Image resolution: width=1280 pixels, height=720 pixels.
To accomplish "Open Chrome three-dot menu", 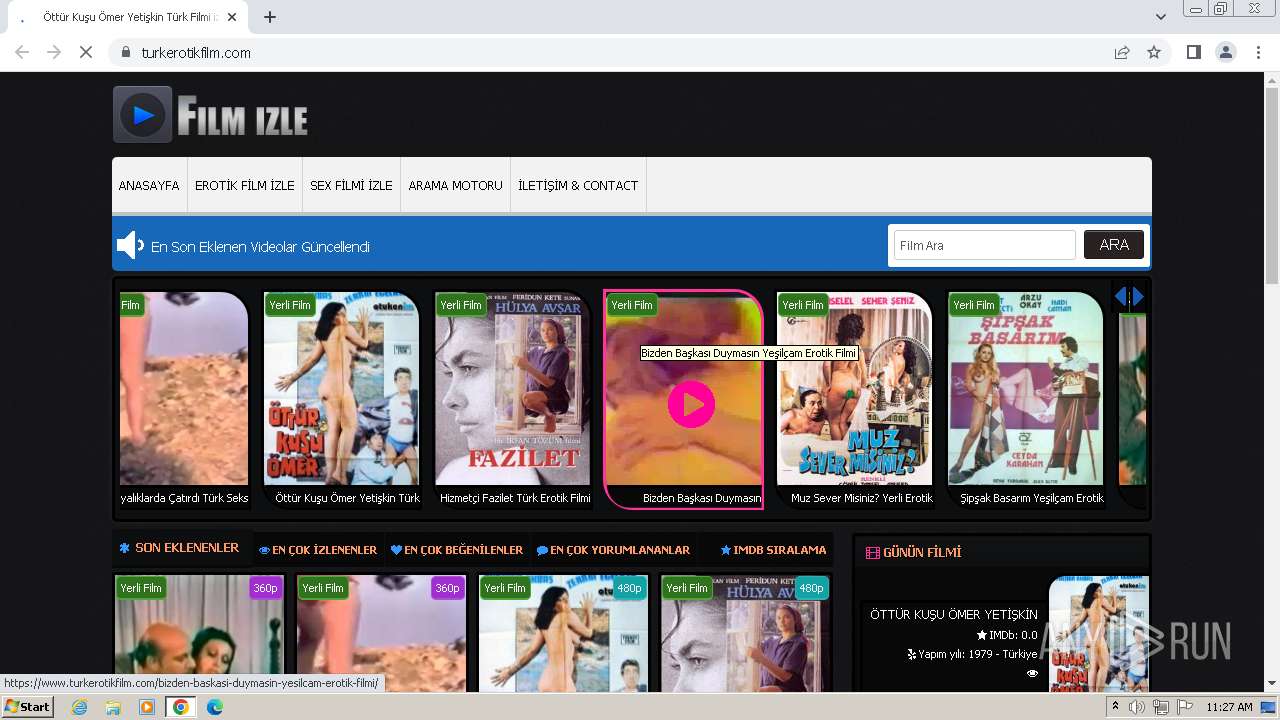I will coord(1258,53).
